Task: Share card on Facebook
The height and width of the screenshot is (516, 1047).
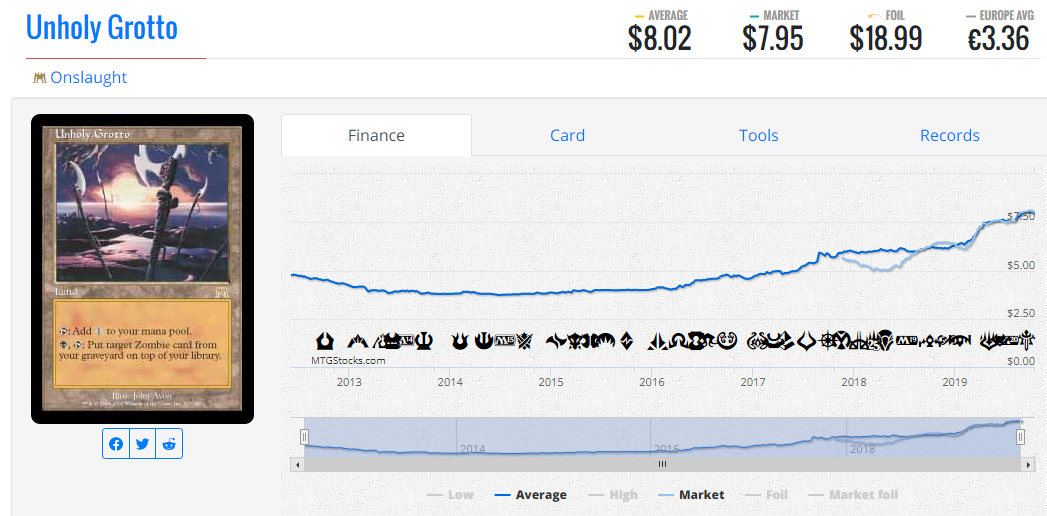Action: pyautogui.click(x=116, y=444)
